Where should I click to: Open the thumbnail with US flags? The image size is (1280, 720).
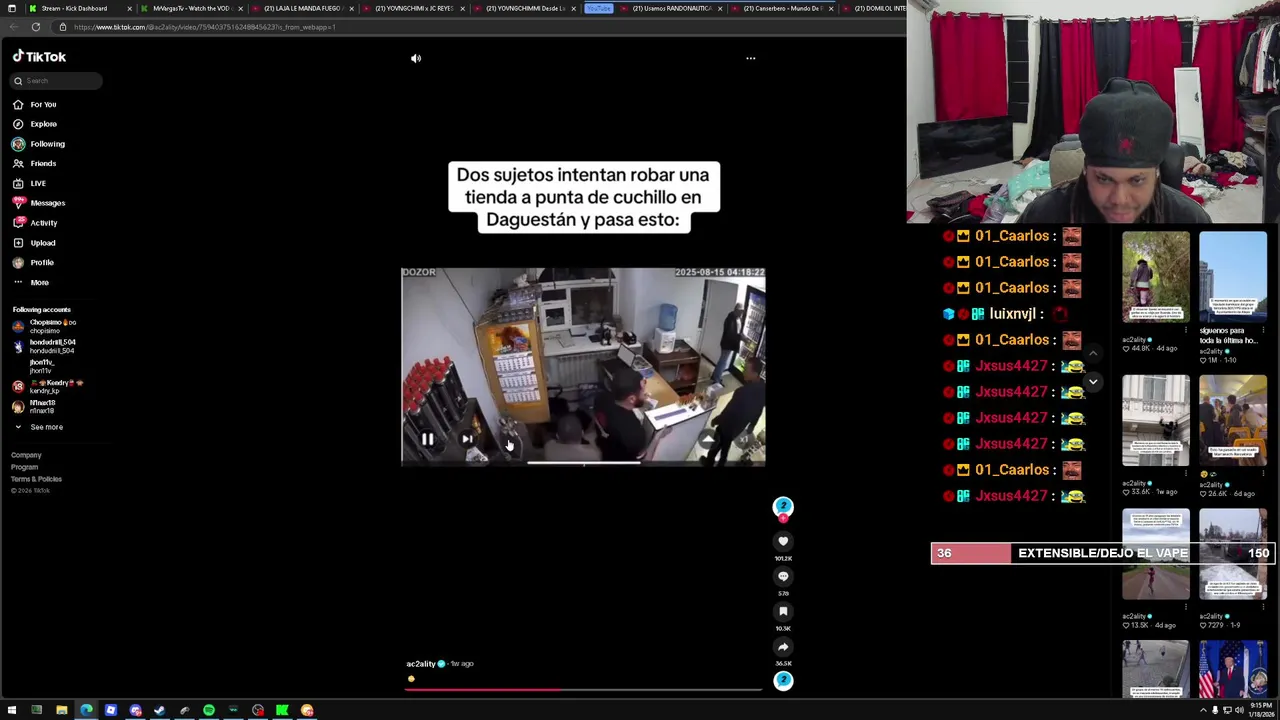(x=1233, y=668)
